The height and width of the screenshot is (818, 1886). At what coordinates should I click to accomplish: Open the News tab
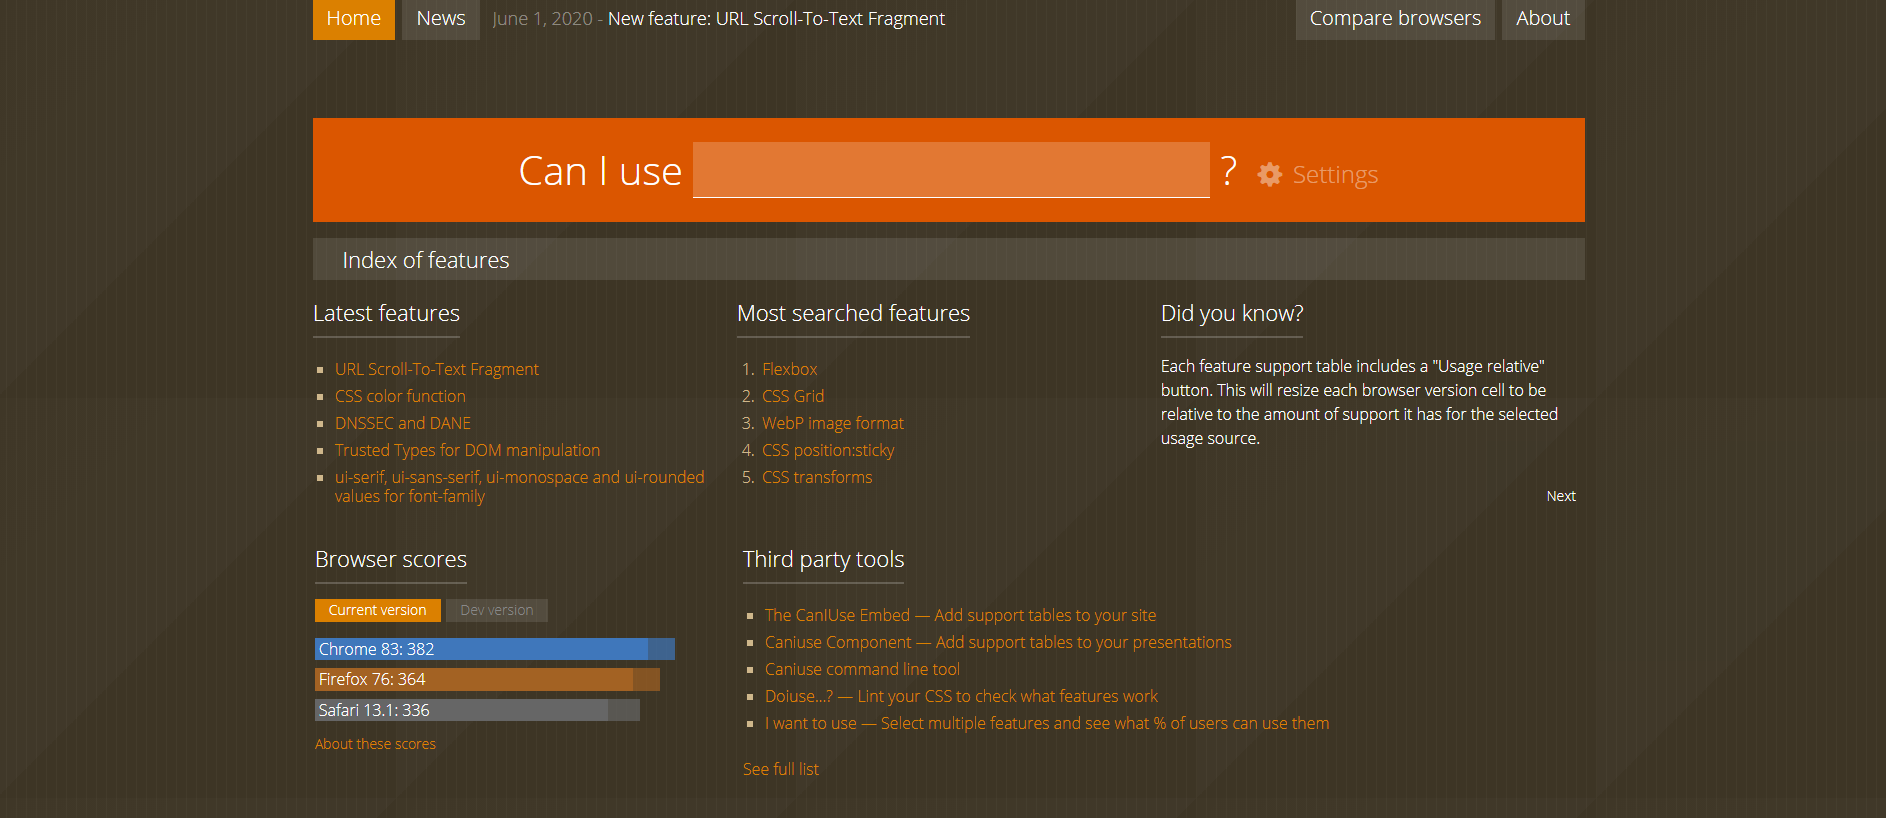(441, 19)
